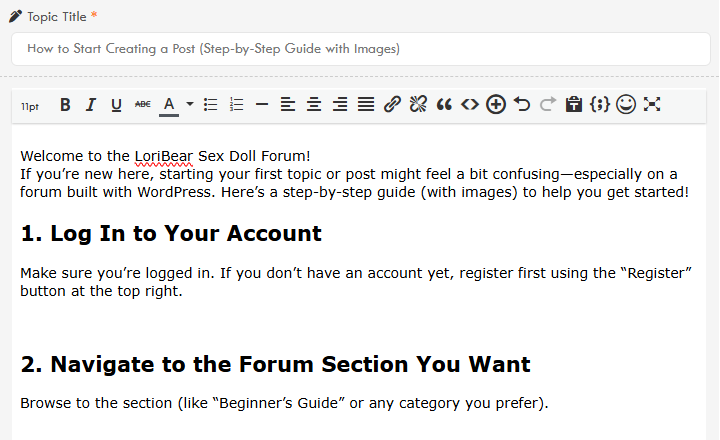Format selection as blockquote
The height and width of the screenshot is (440, 720).
click(444, 104)
